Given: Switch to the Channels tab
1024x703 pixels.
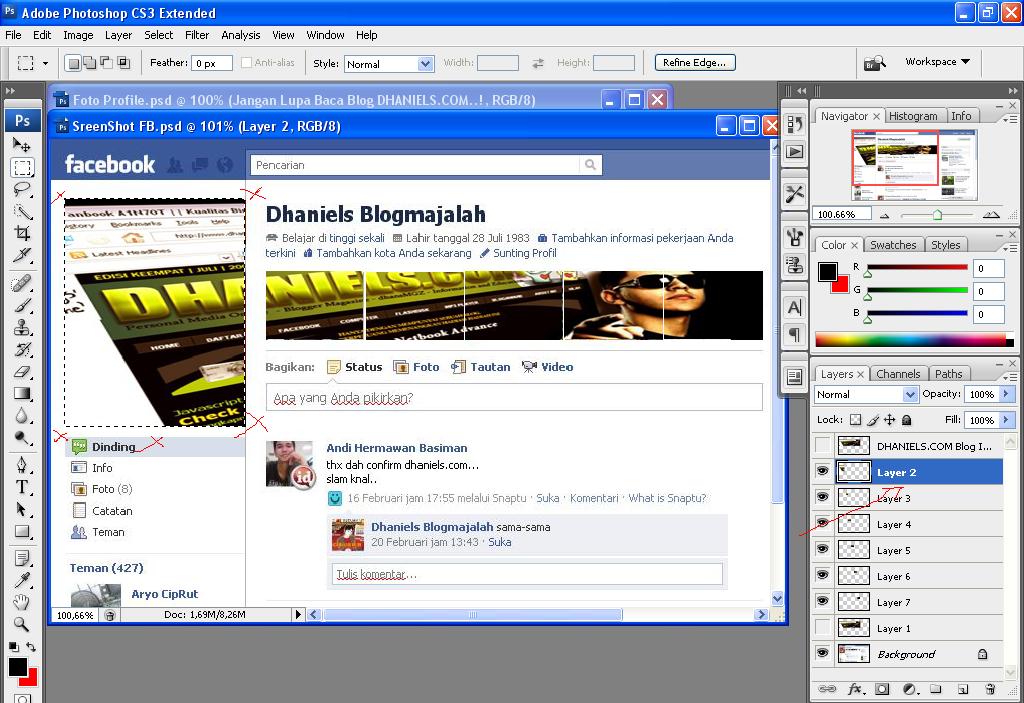Looking at the screenshot, I should coord(898,374).
